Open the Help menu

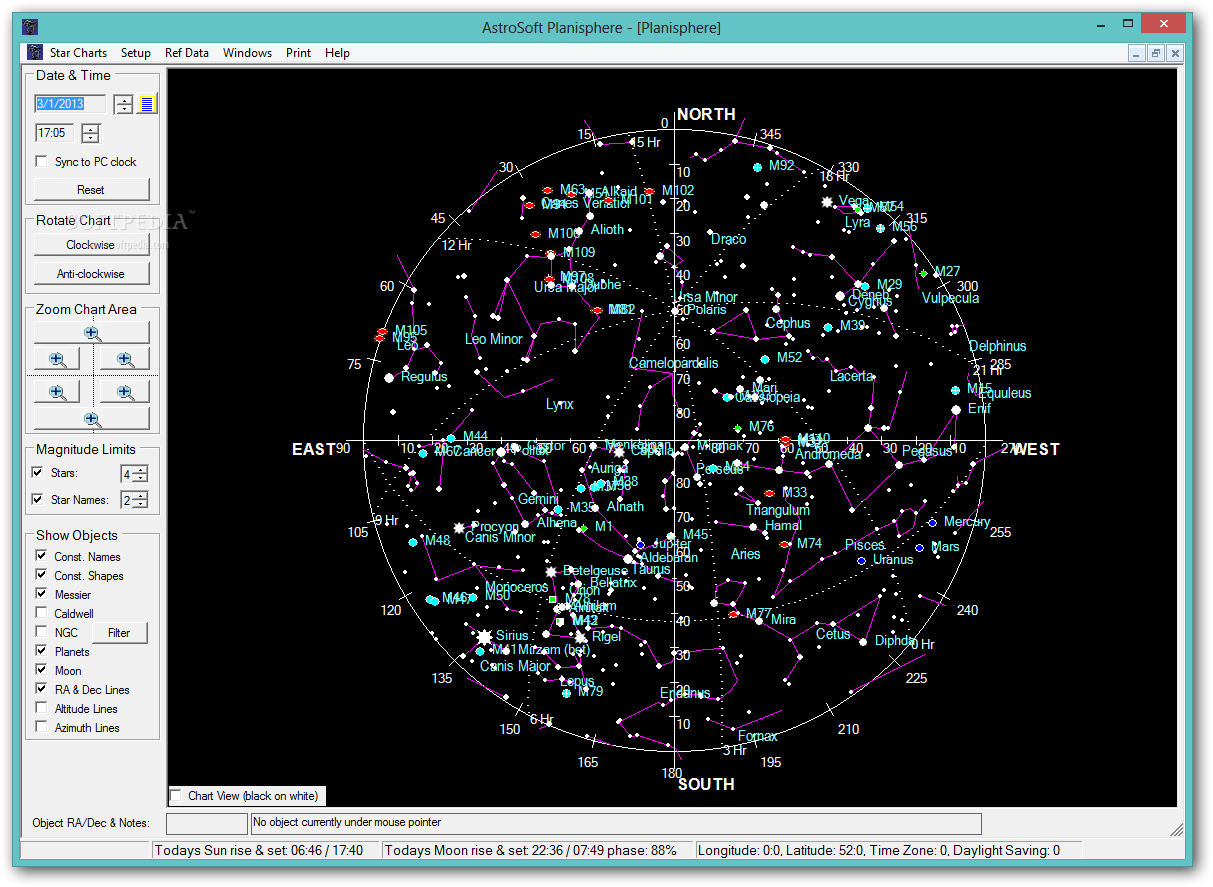click(337, 53)
